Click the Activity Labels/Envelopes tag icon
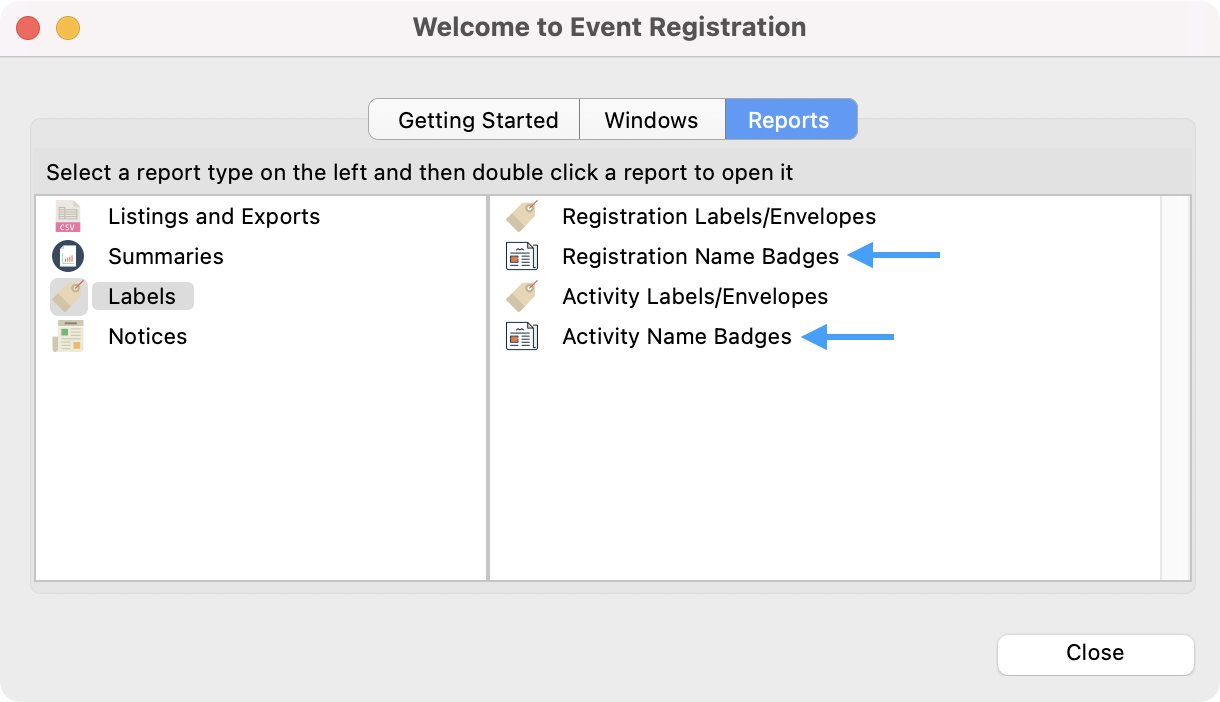Image resolution: width=1220 pixels, height=702 pixels. tap(522, 297)
